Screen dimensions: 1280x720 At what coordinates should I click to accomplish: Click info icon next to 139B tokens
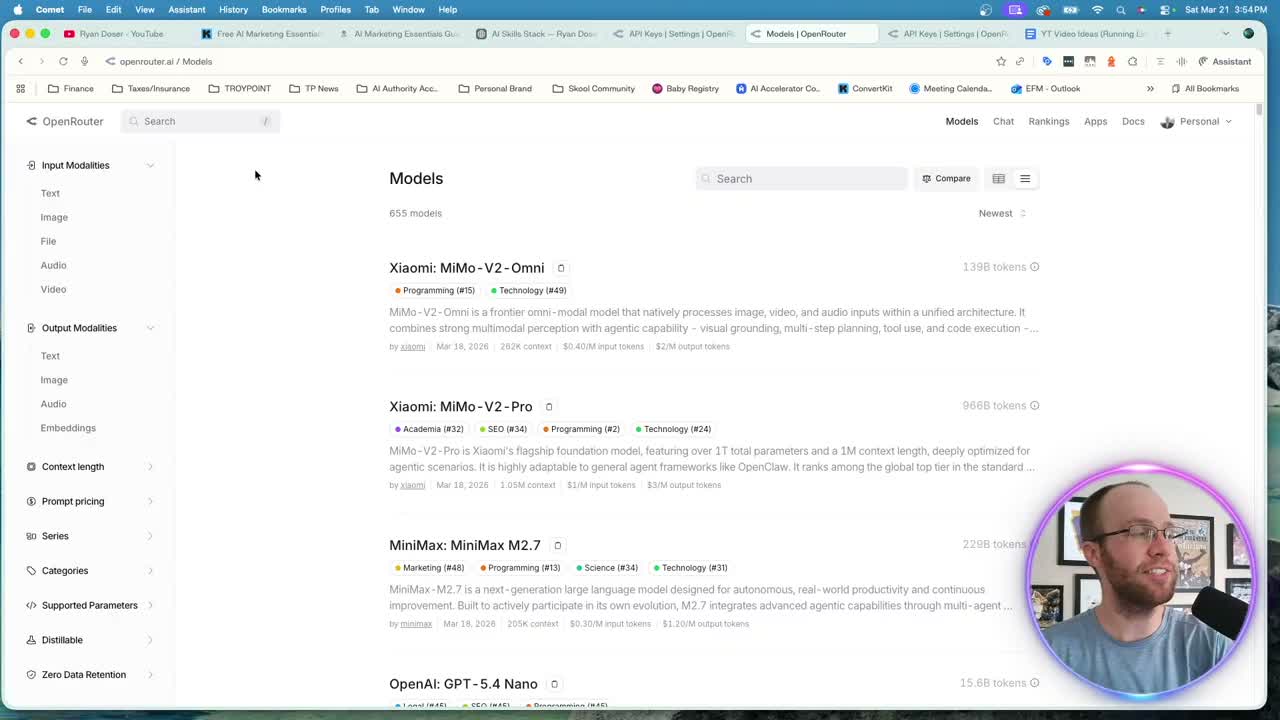click(1035, 267)
